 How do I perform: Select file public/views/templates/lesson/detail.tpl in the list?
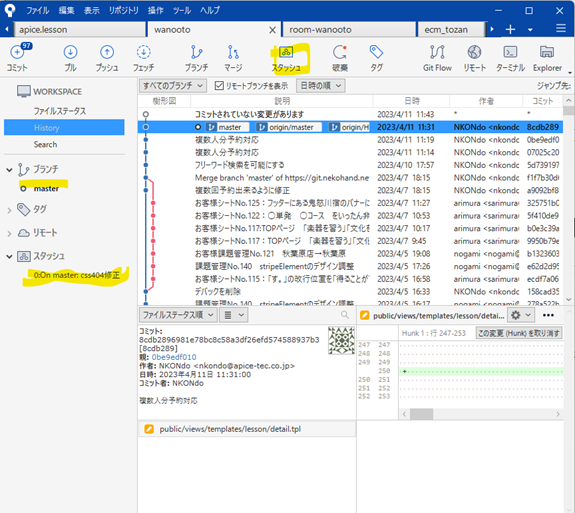coord(247,429)
